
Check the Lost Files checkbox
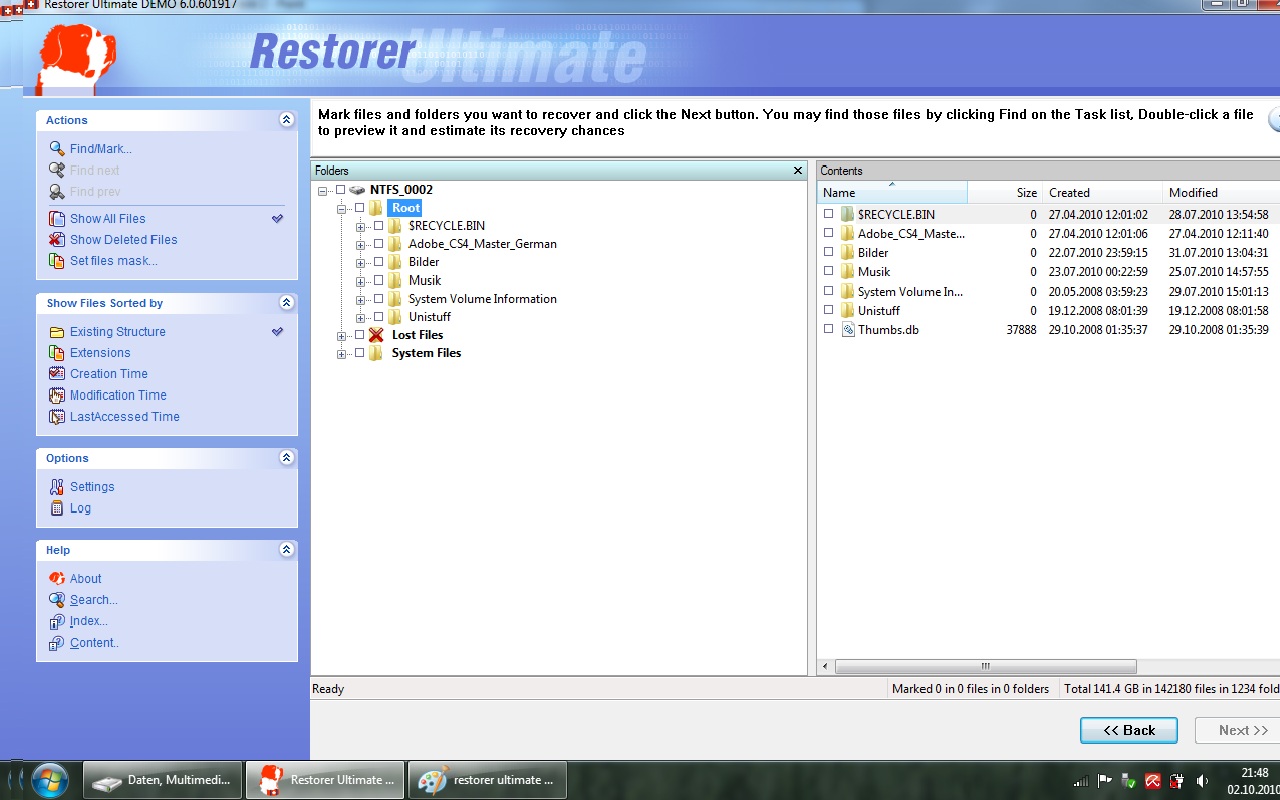[x=359, y=335]
